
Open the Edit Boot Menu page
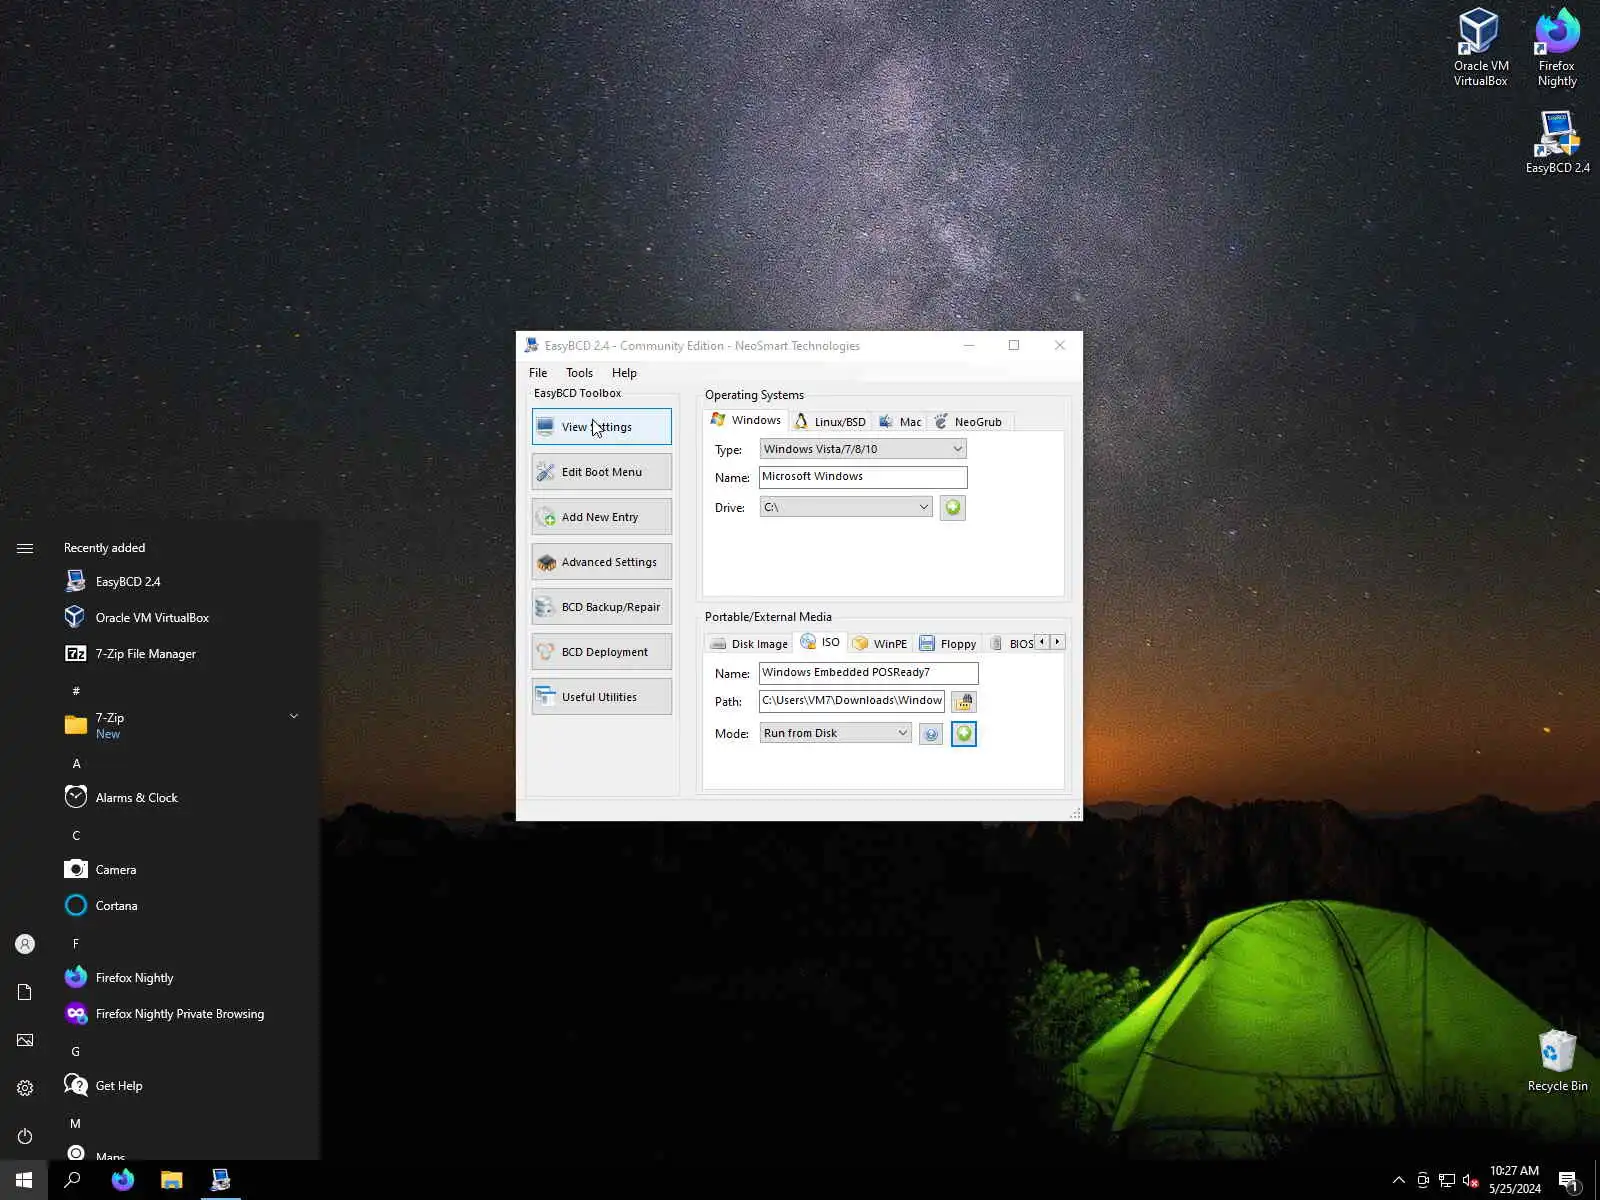[601, 472]
